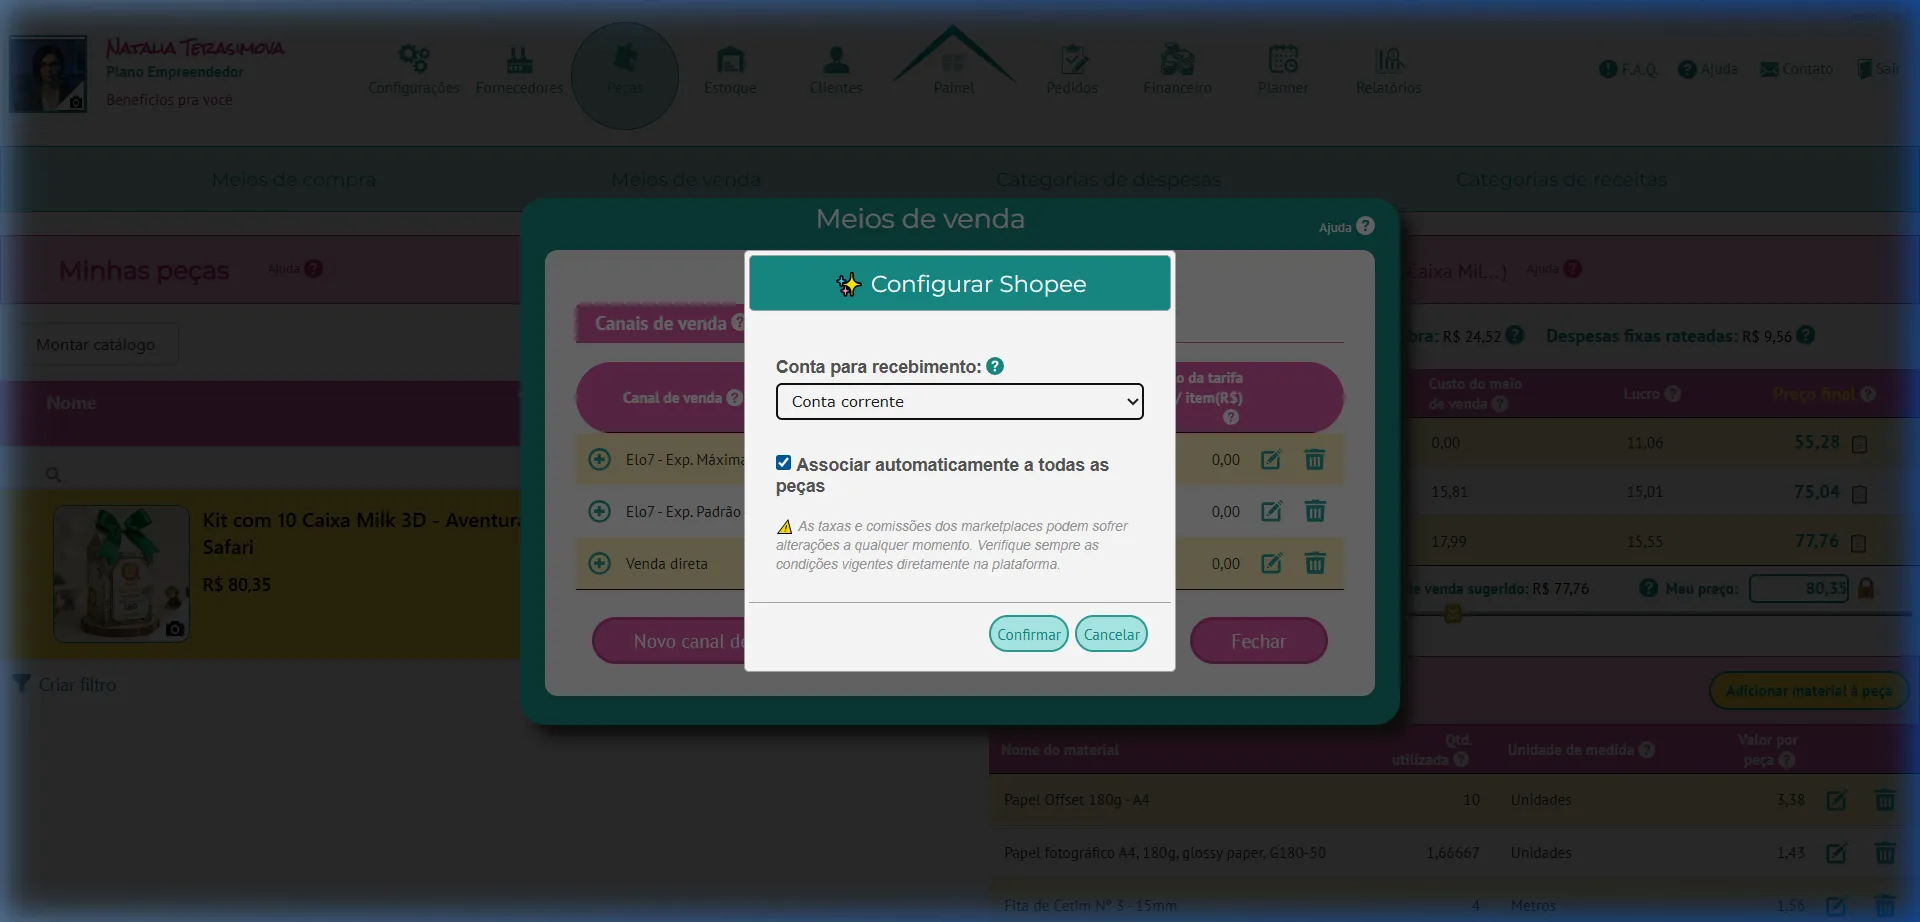The image size is (1920, 922).
Task: Open the Estoque icon in top navigation
Action: coord(730,61)
